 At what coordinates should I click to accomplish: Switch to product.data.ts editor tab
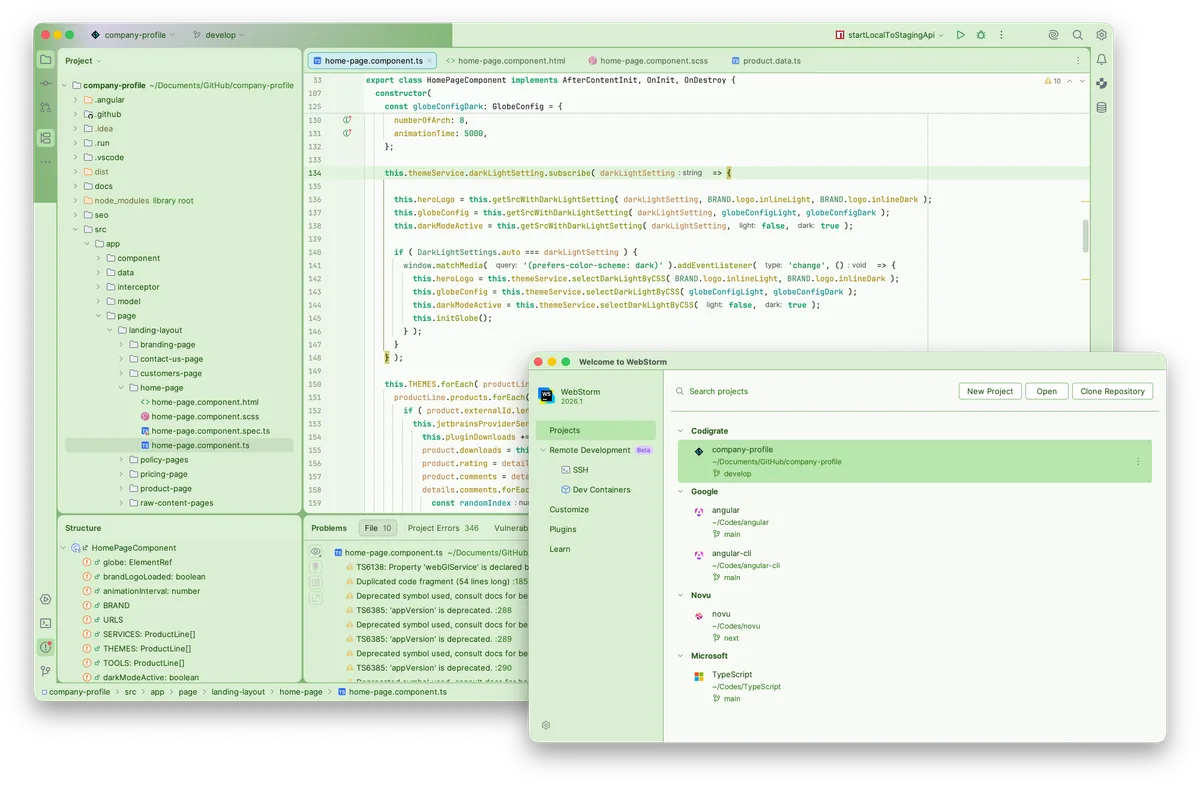[766, 61]
